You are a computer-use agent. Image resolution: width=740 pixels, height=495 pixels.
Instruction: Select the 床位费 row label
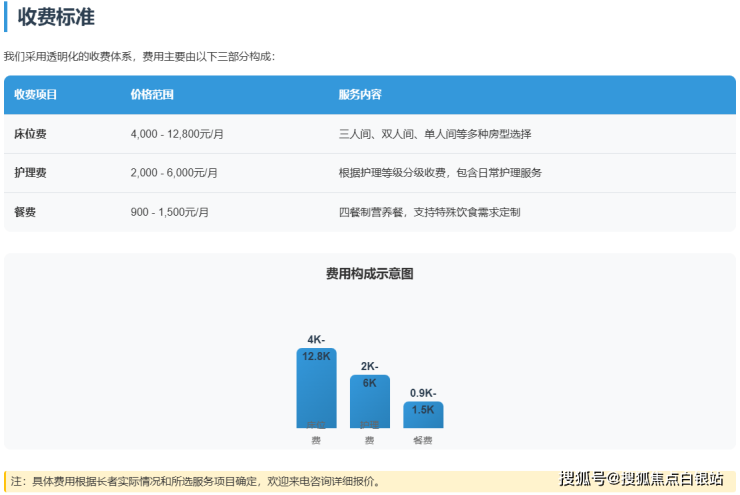(x=30, y=134)
